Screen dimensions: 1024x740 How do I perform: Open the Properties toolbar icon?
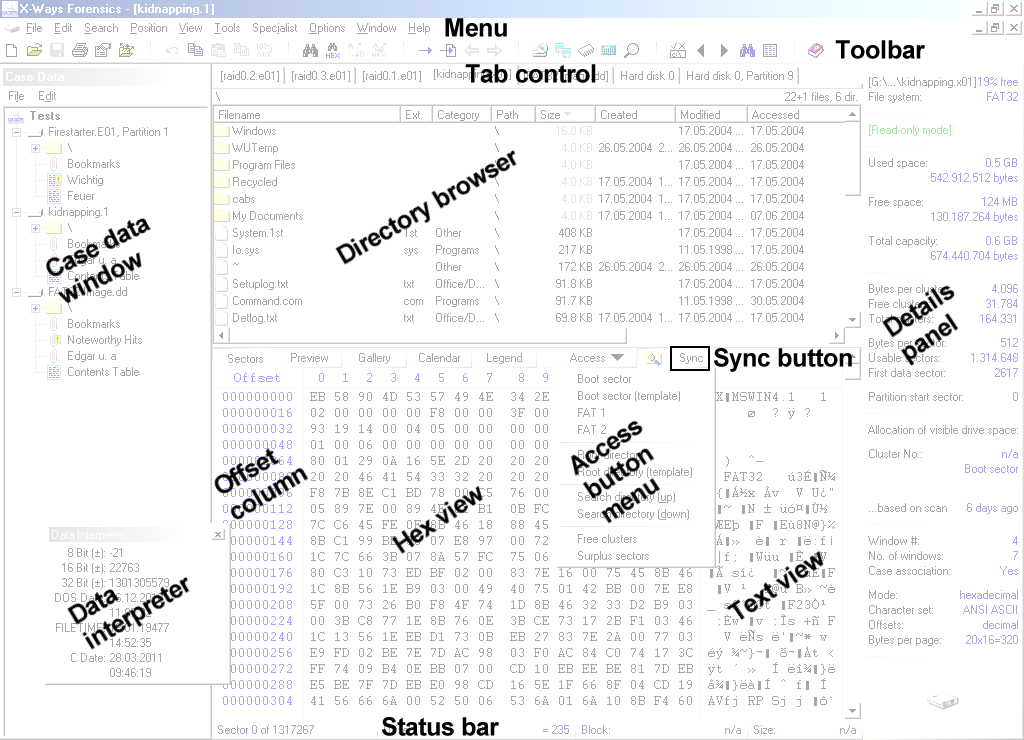coord(103,50)
